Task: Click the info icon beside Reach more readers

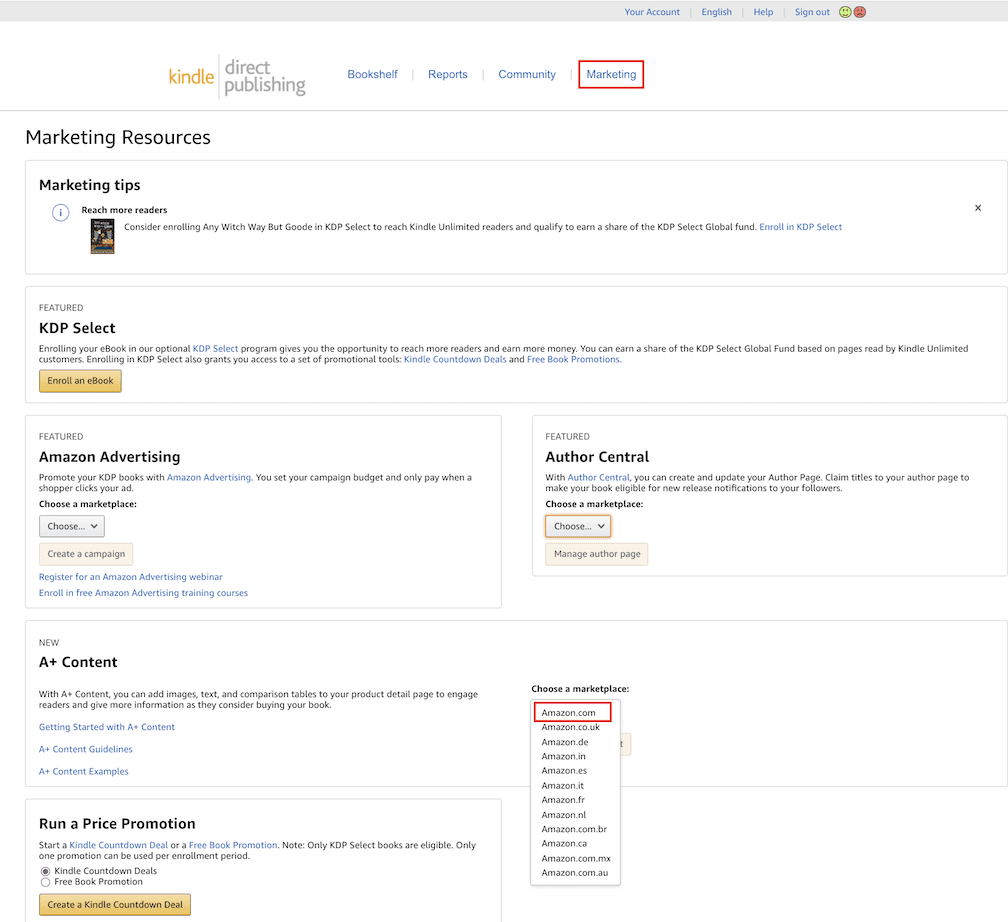Action: 60,212
